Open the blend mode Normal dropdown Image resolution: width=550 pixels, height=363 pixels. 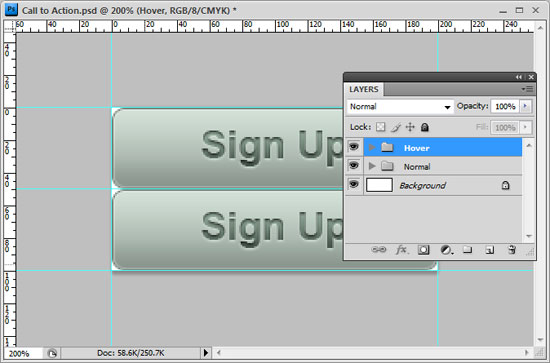(400, 107)
